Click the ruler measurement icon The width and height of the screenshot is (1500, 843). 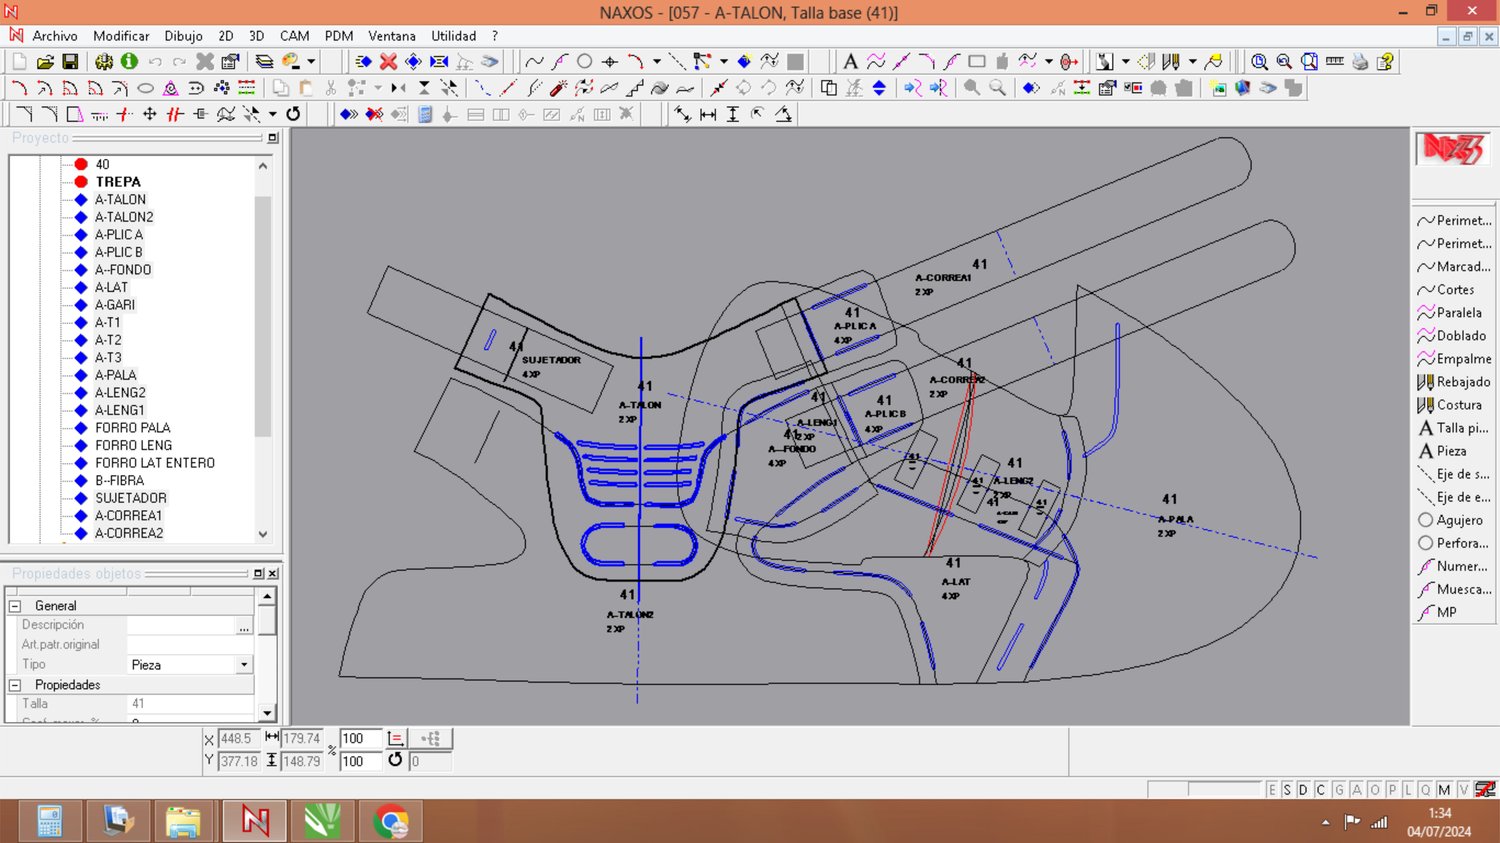(1334, 61)
